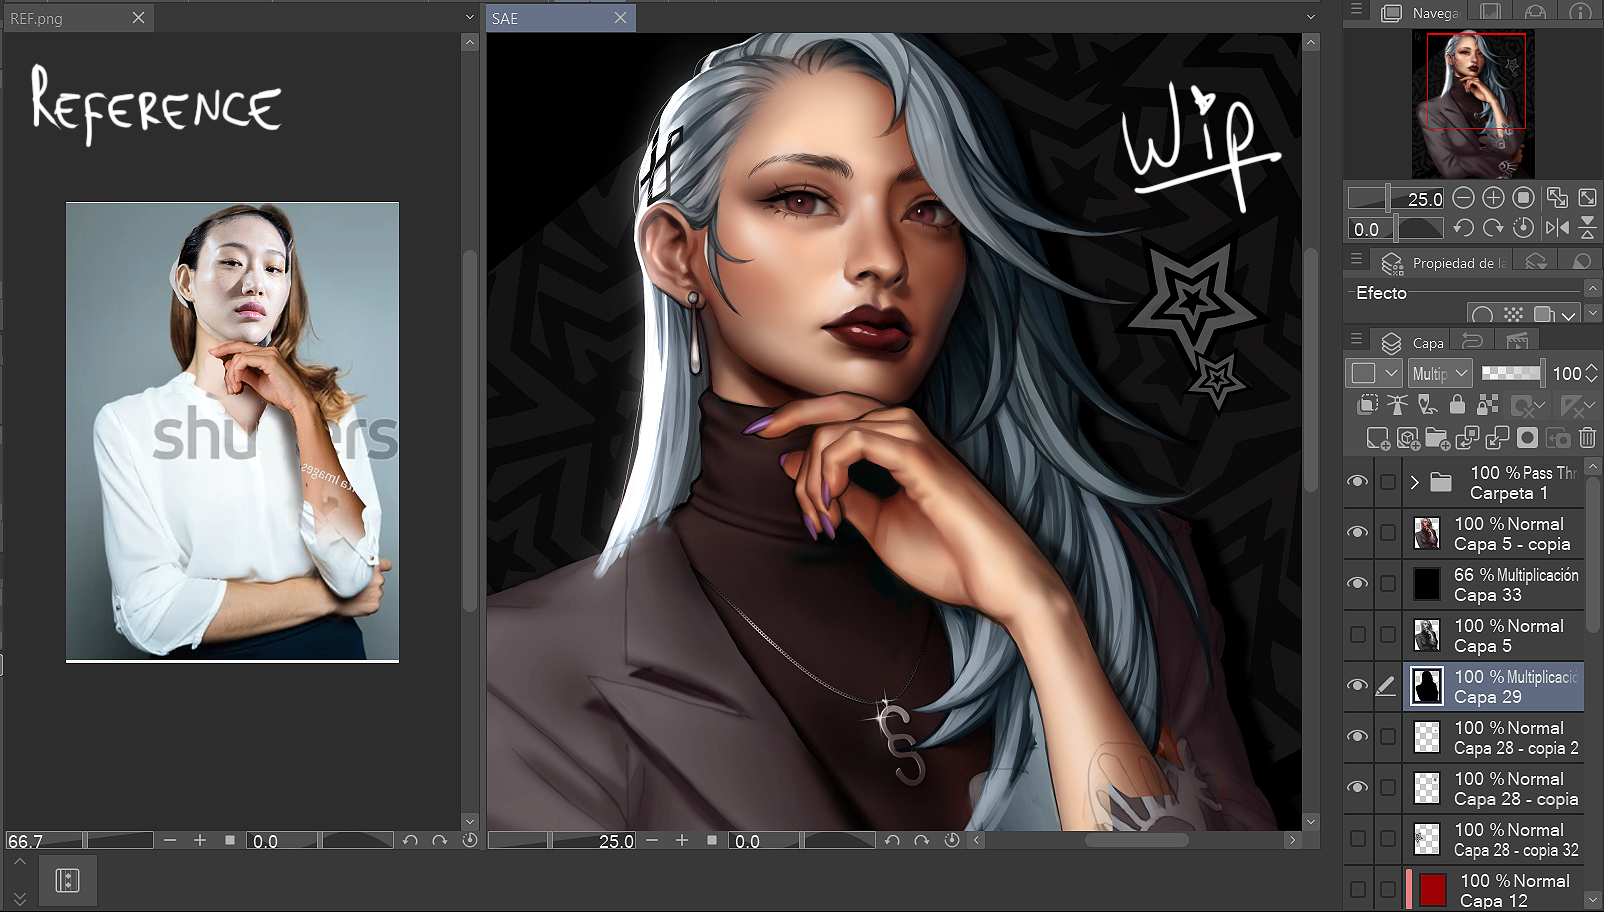
Task: Show the Capa 5 layer
Action: [x=1357, y=634]
